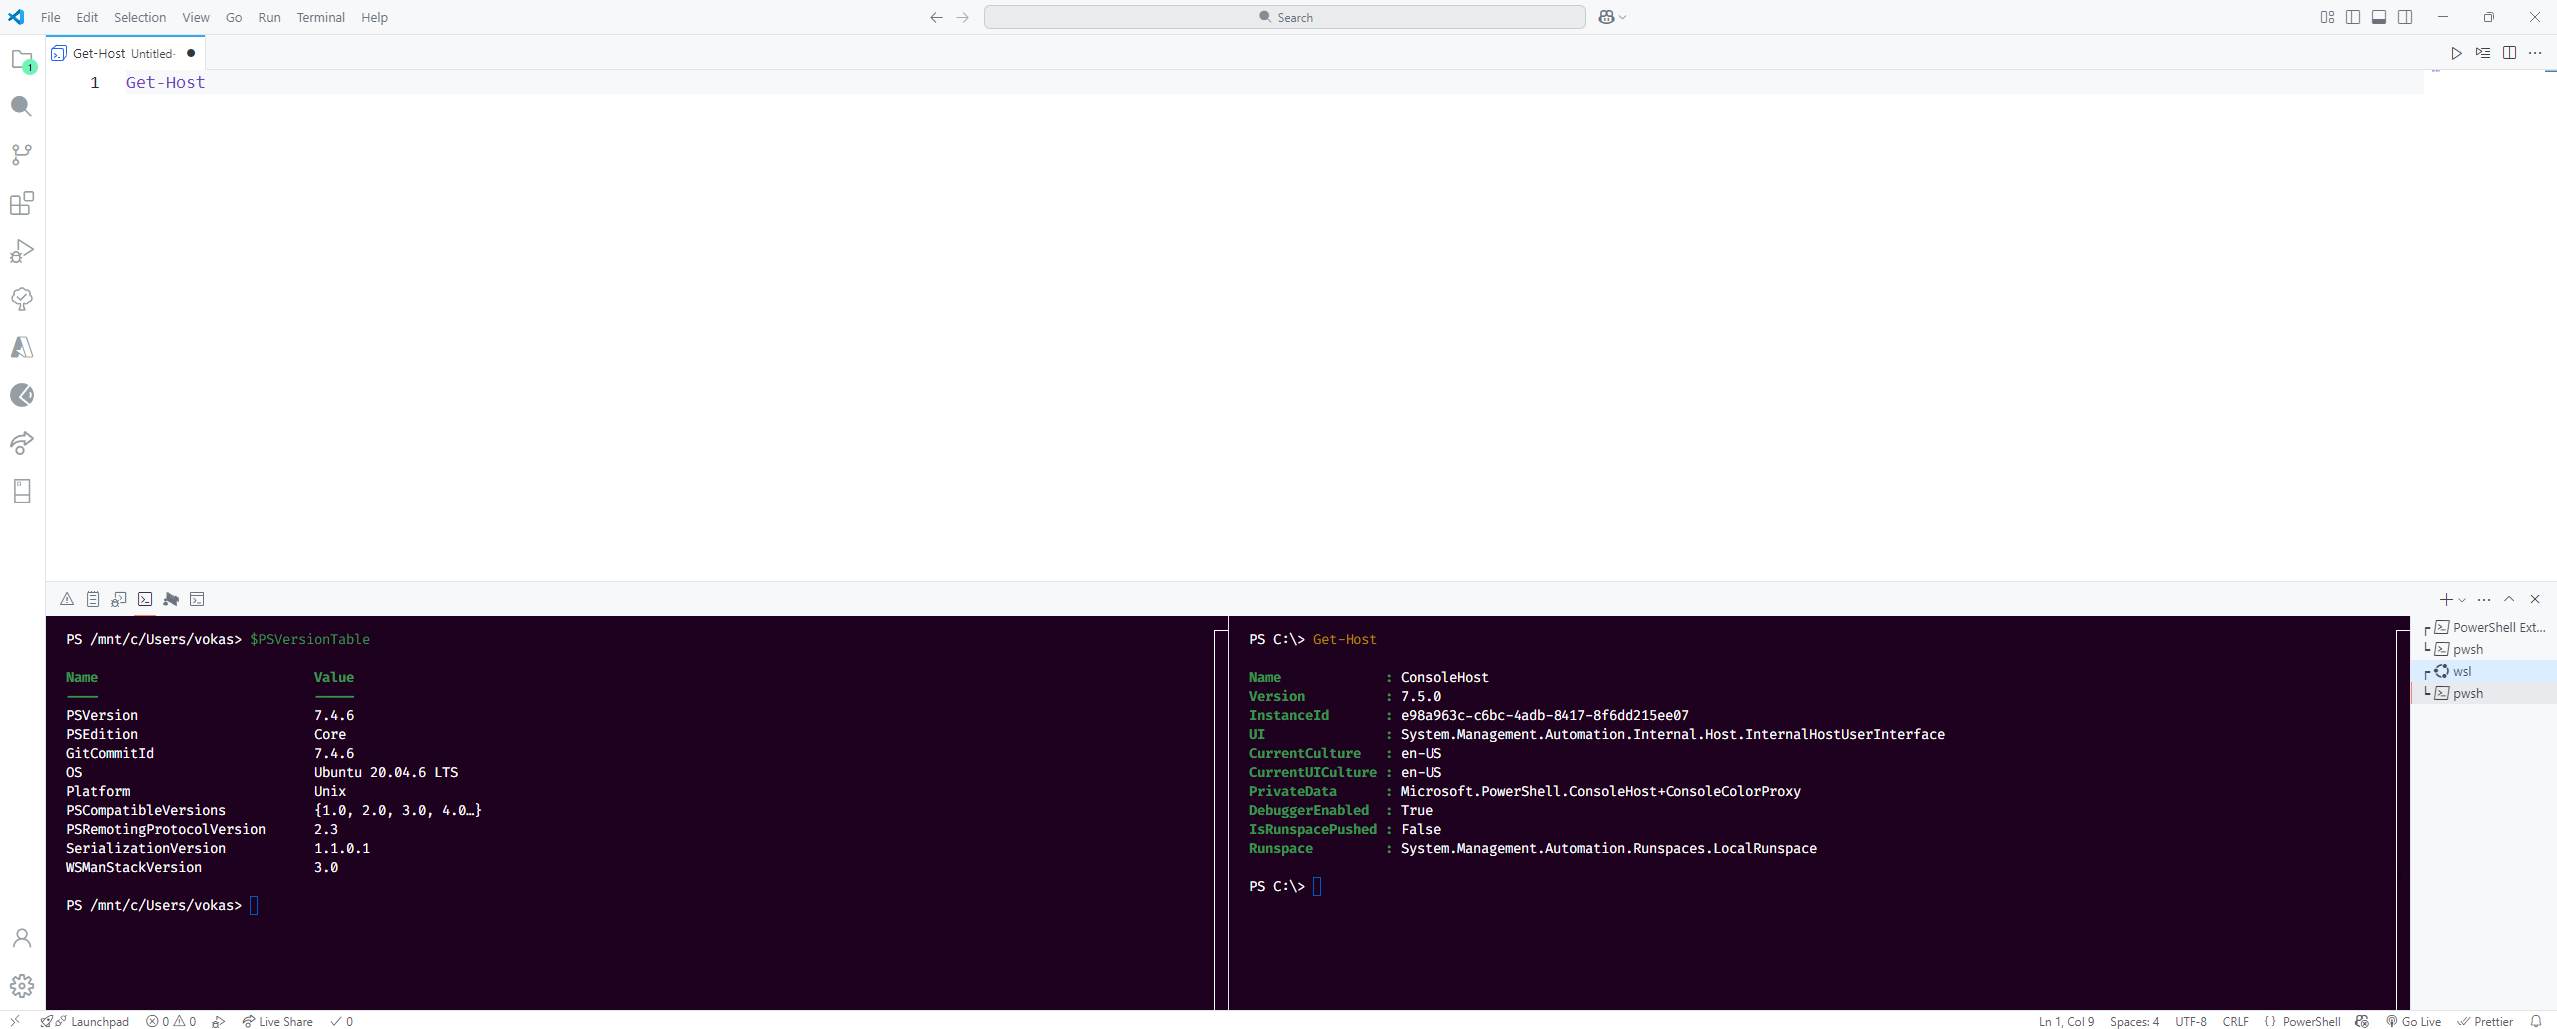Open the Live Share activity bar icon
The width and height of the screenshot is (2557, 1029).
[x=22, y=443]
